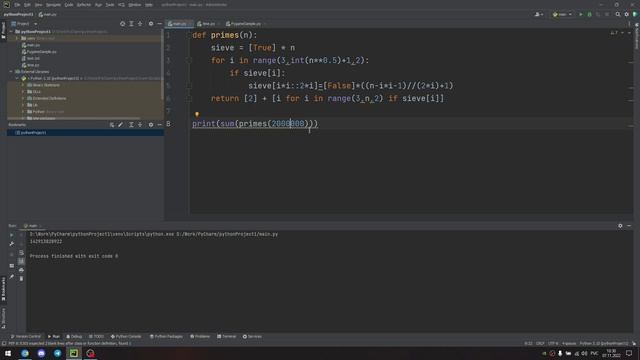
Task: Hide the Bookmarks panel
Action: 160,124
